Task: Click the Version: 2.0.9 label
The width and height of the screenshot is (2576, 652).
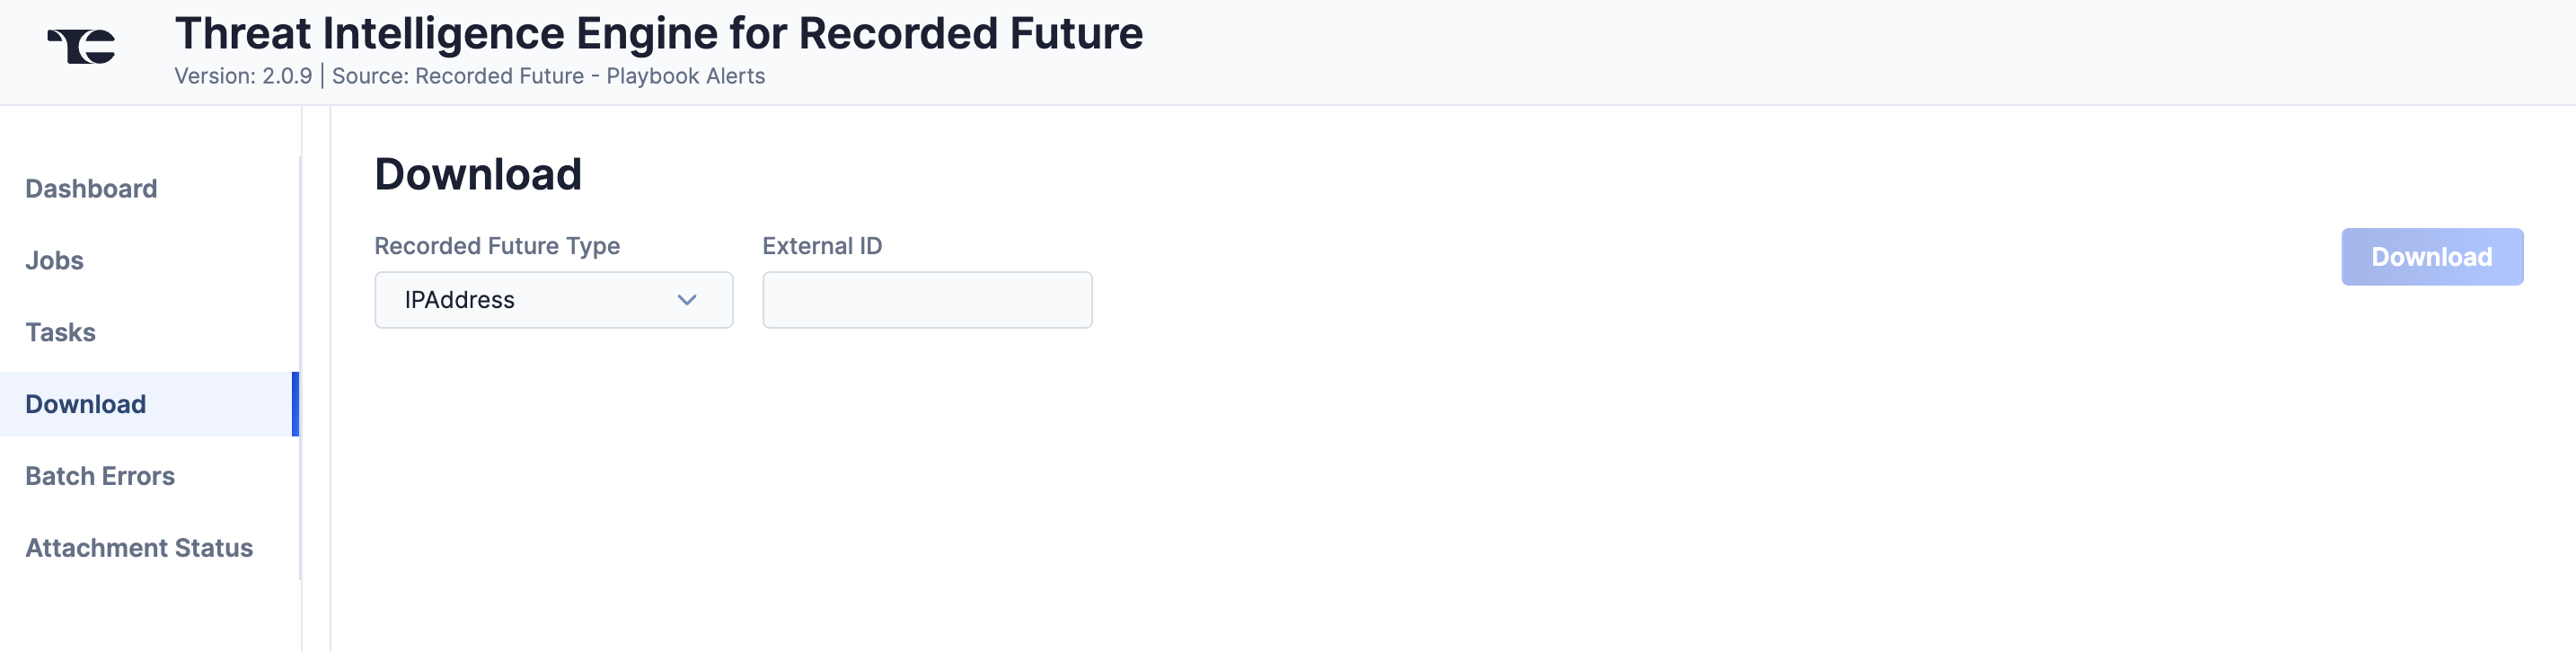Action: [x=243, y=75]
